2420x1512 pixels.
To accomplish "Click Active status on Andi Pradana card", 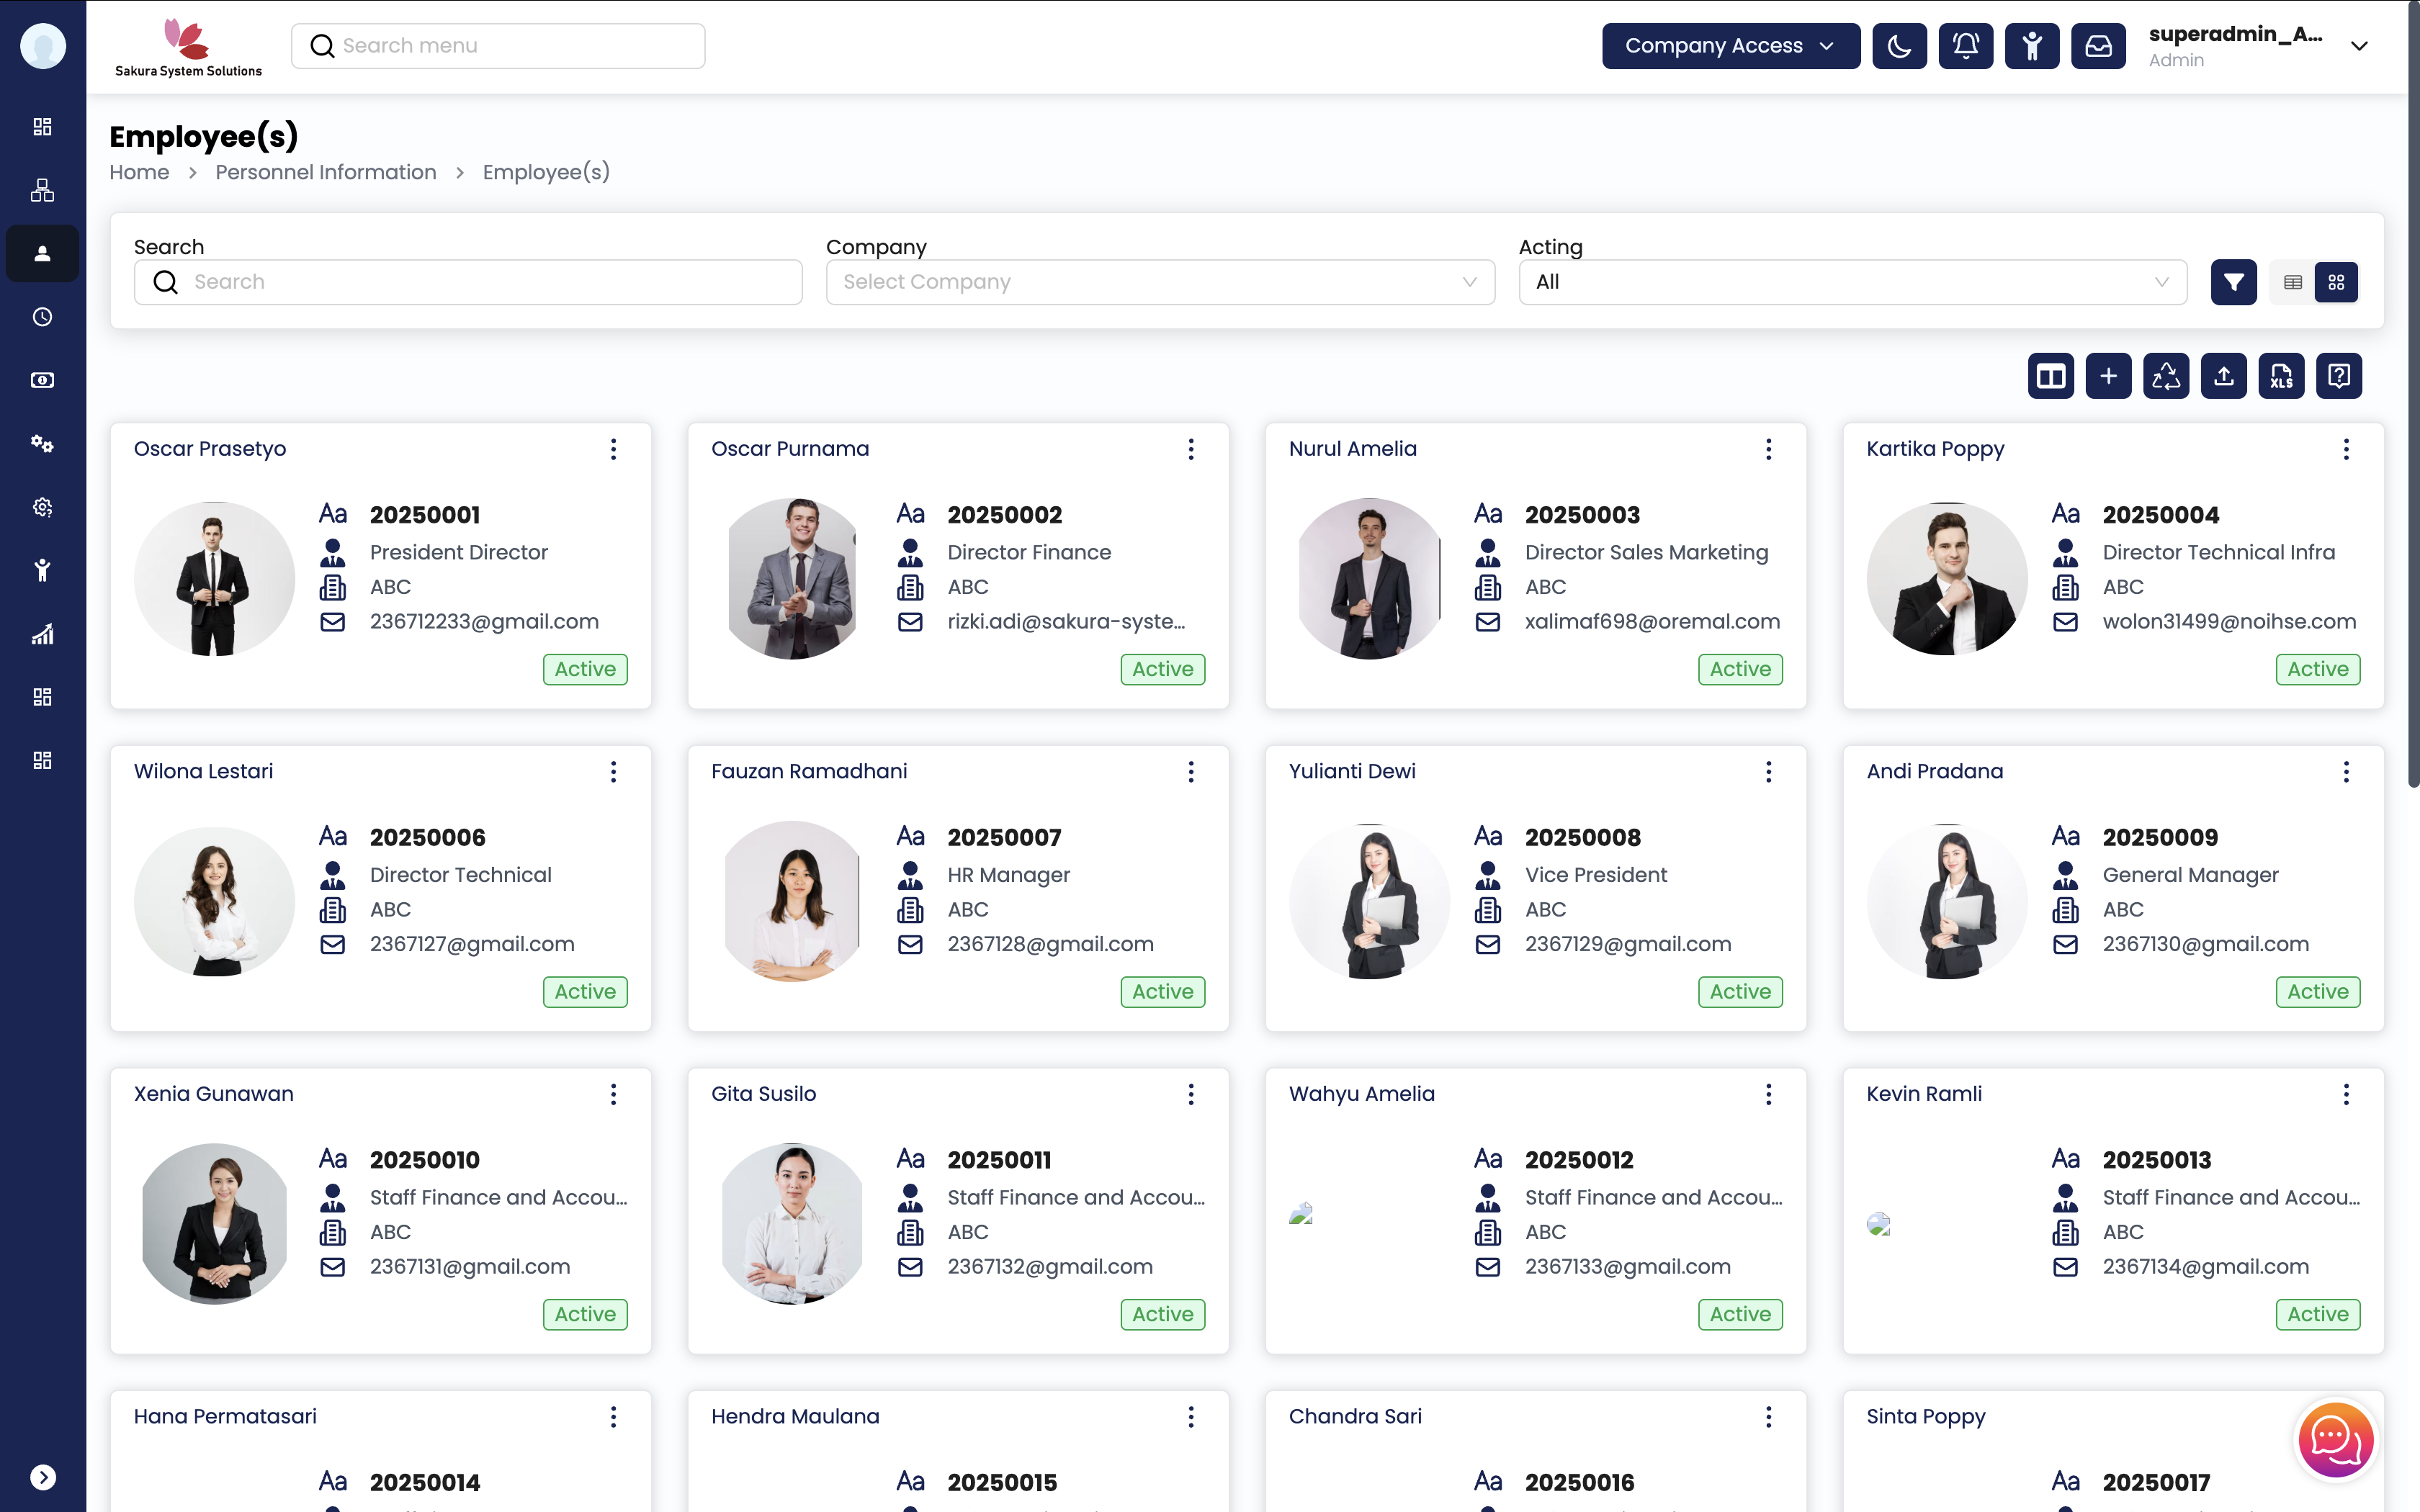I will click(2318, 992).
